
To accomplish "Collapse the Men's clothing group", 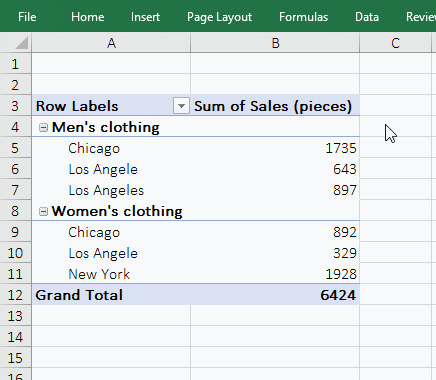I will click(43, 127).
